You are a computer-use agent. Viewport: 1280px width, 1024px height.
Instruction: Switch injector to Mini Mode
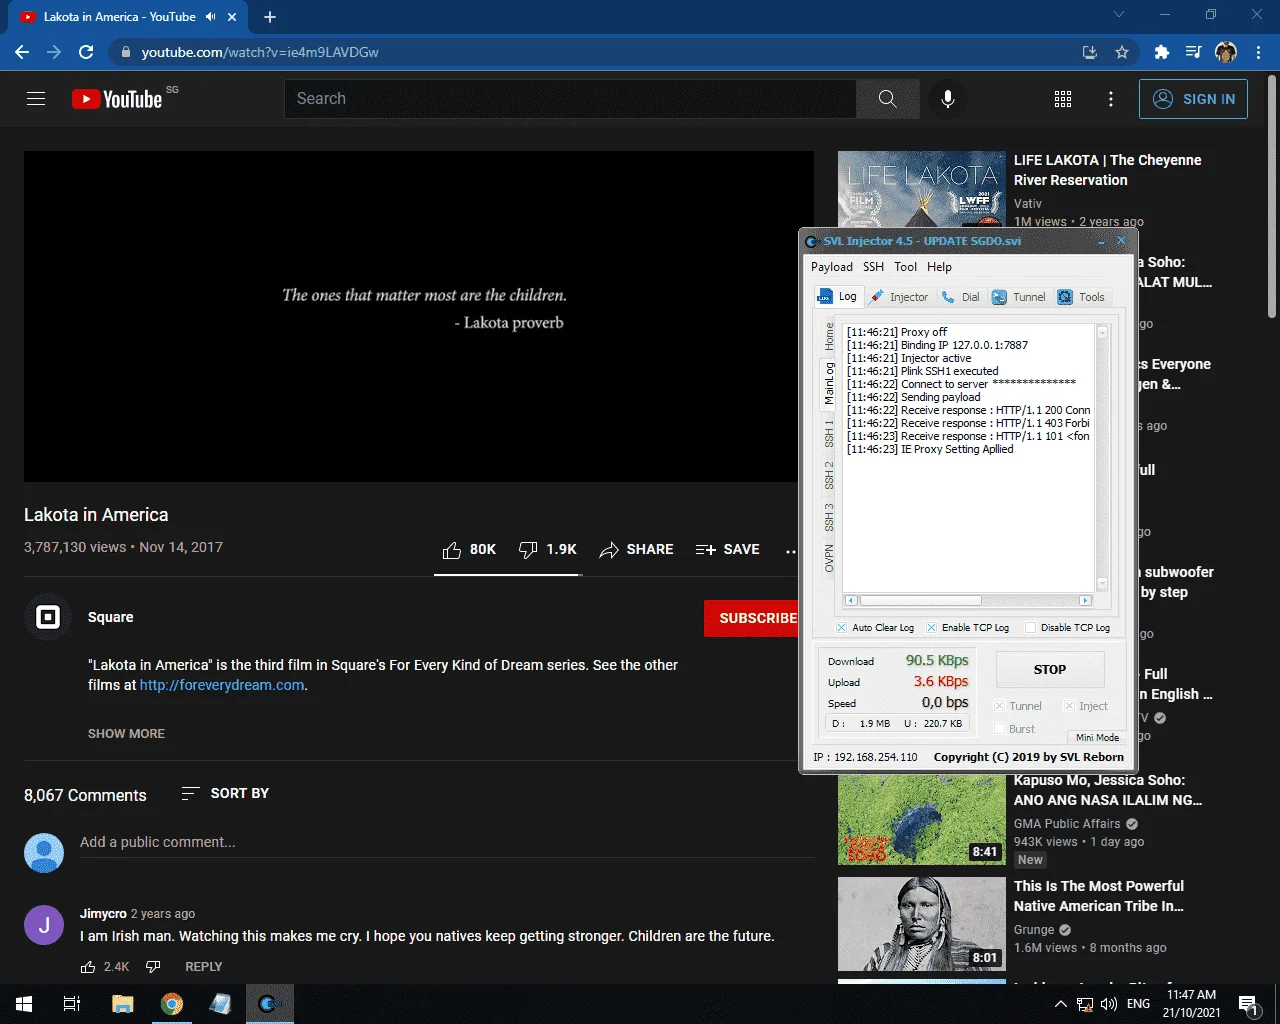(1097, 738)
